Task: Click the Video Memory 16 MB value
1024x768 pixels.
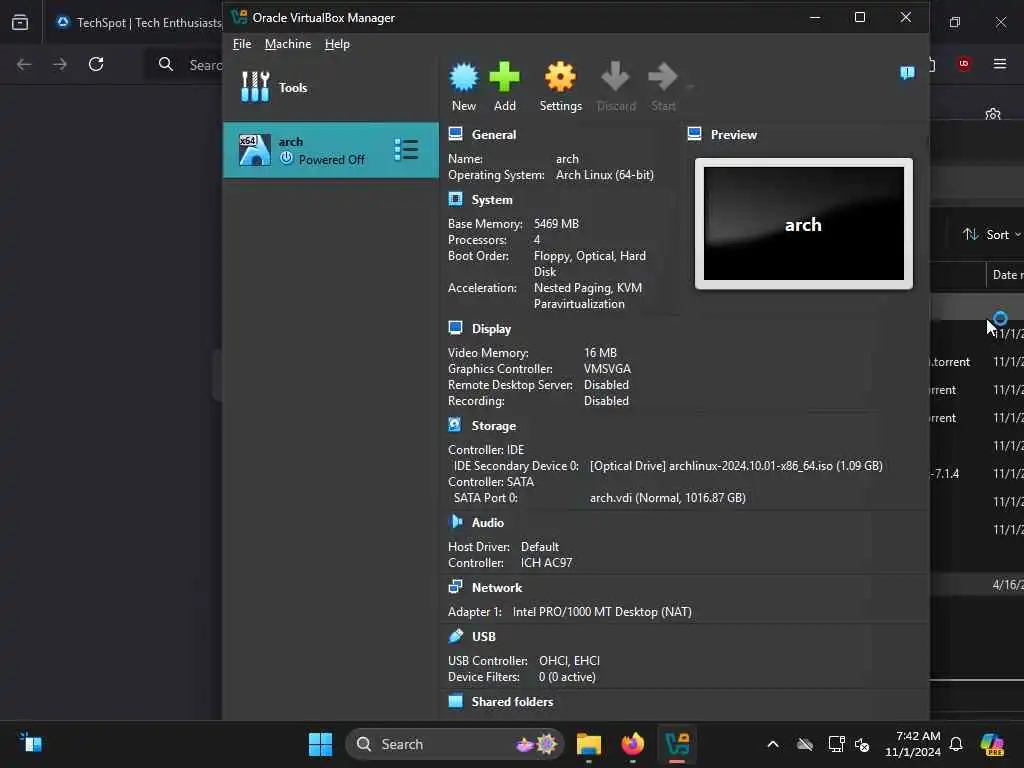Action: pyautogui.click(x=600, y=353)
